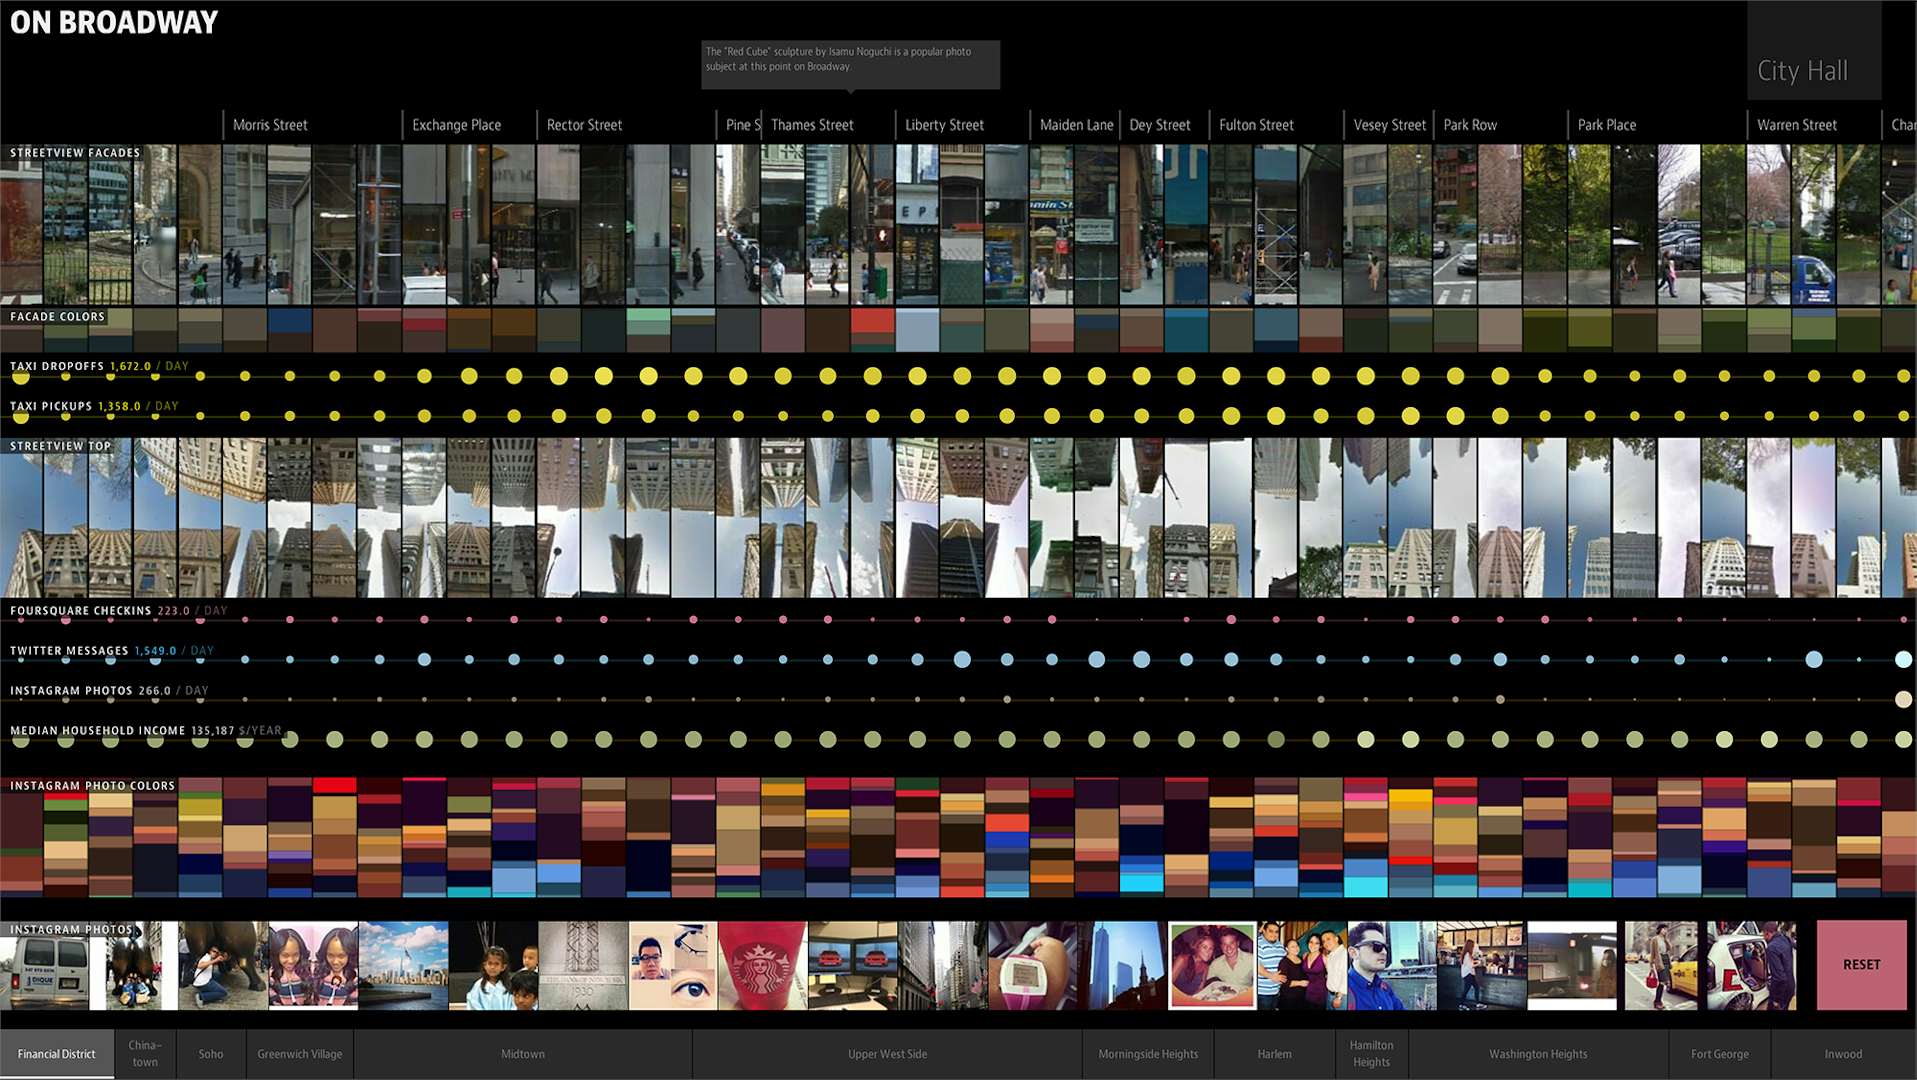Open the Harlem neighborhood section

(1274, 1054)
